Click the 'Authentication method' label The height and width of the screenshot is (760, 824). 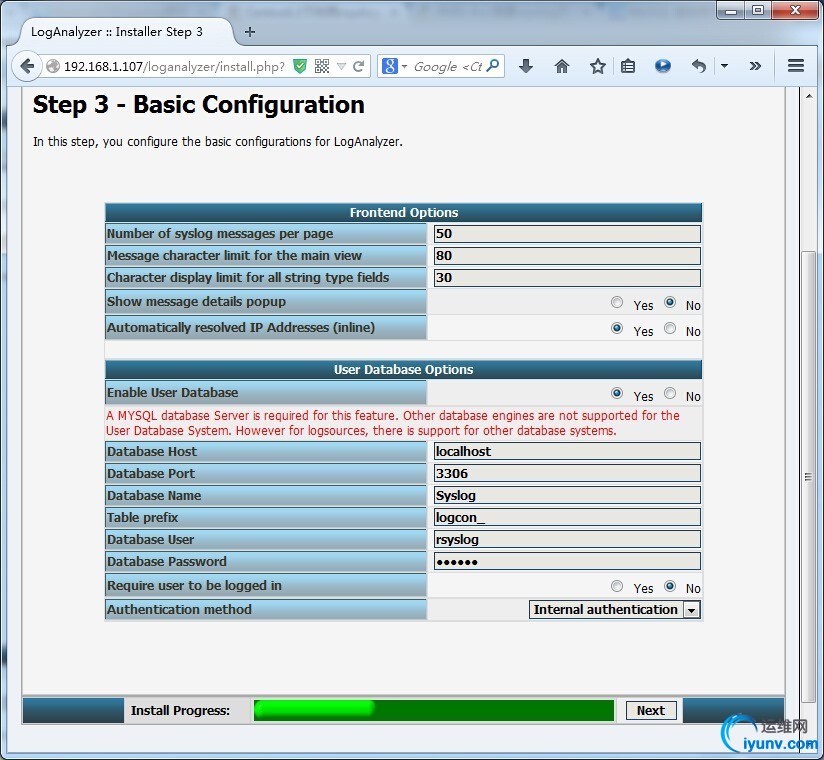click(x=179, y=610)
